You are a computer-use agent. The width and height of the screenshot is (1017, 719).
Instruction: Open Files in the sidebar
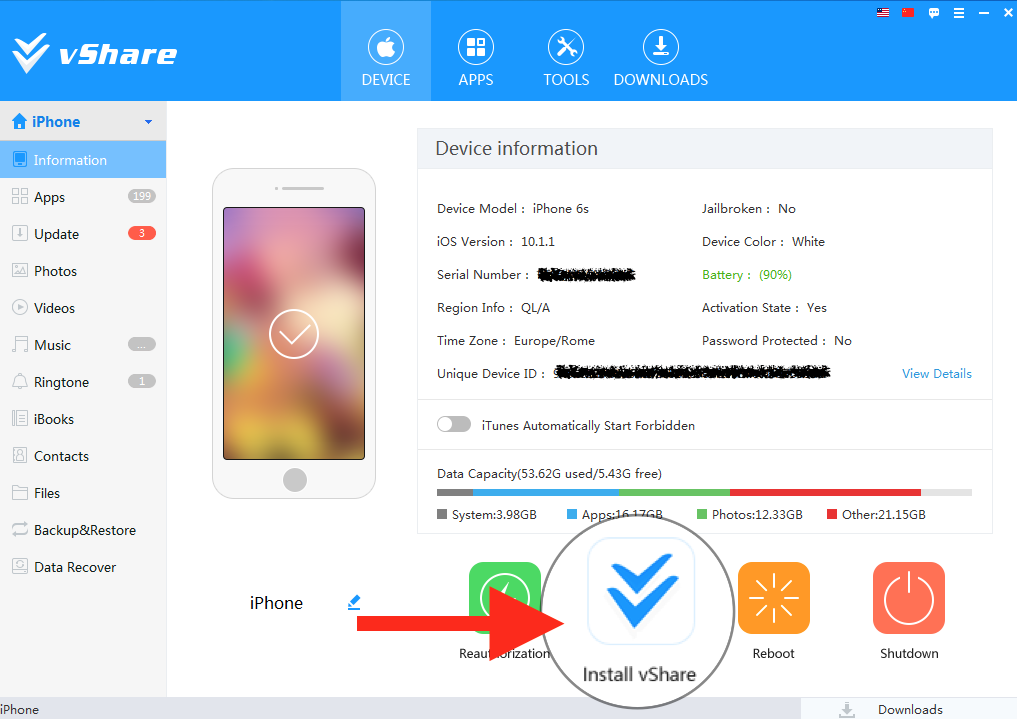[x=83, y=493]
